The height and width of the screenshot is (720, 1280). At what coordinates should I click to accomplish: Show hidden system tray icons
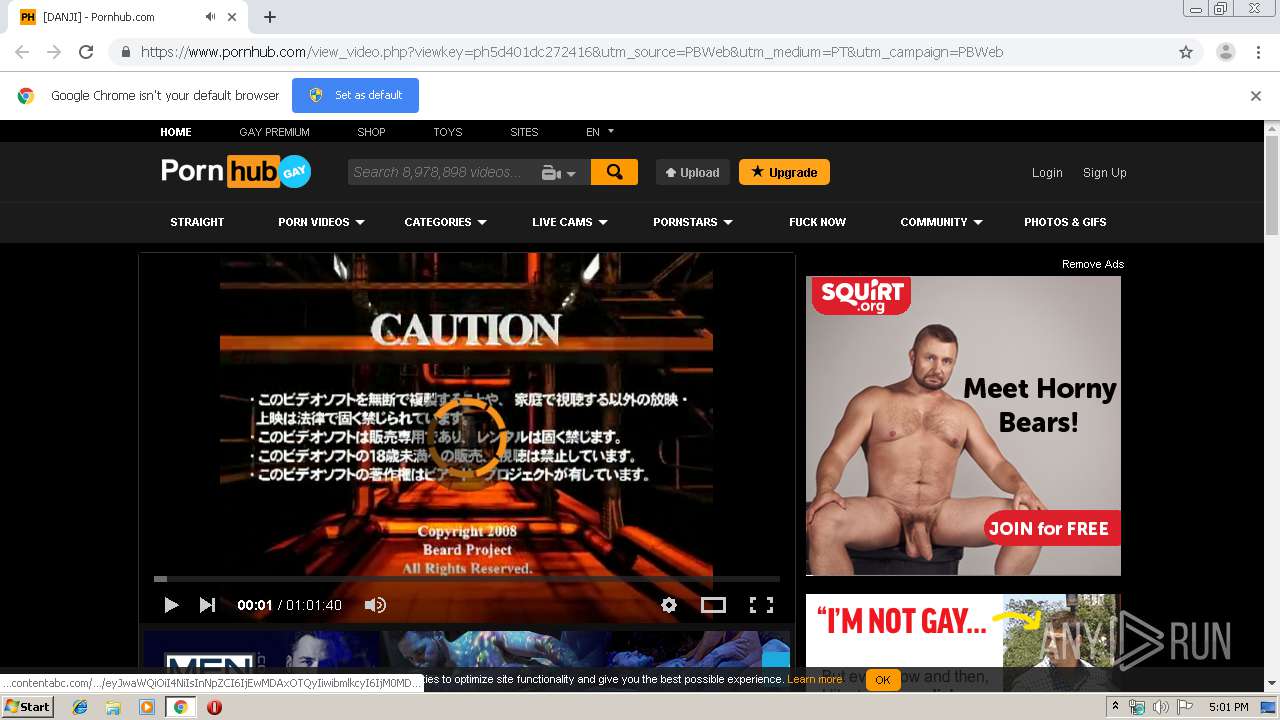click(1115, 707)
